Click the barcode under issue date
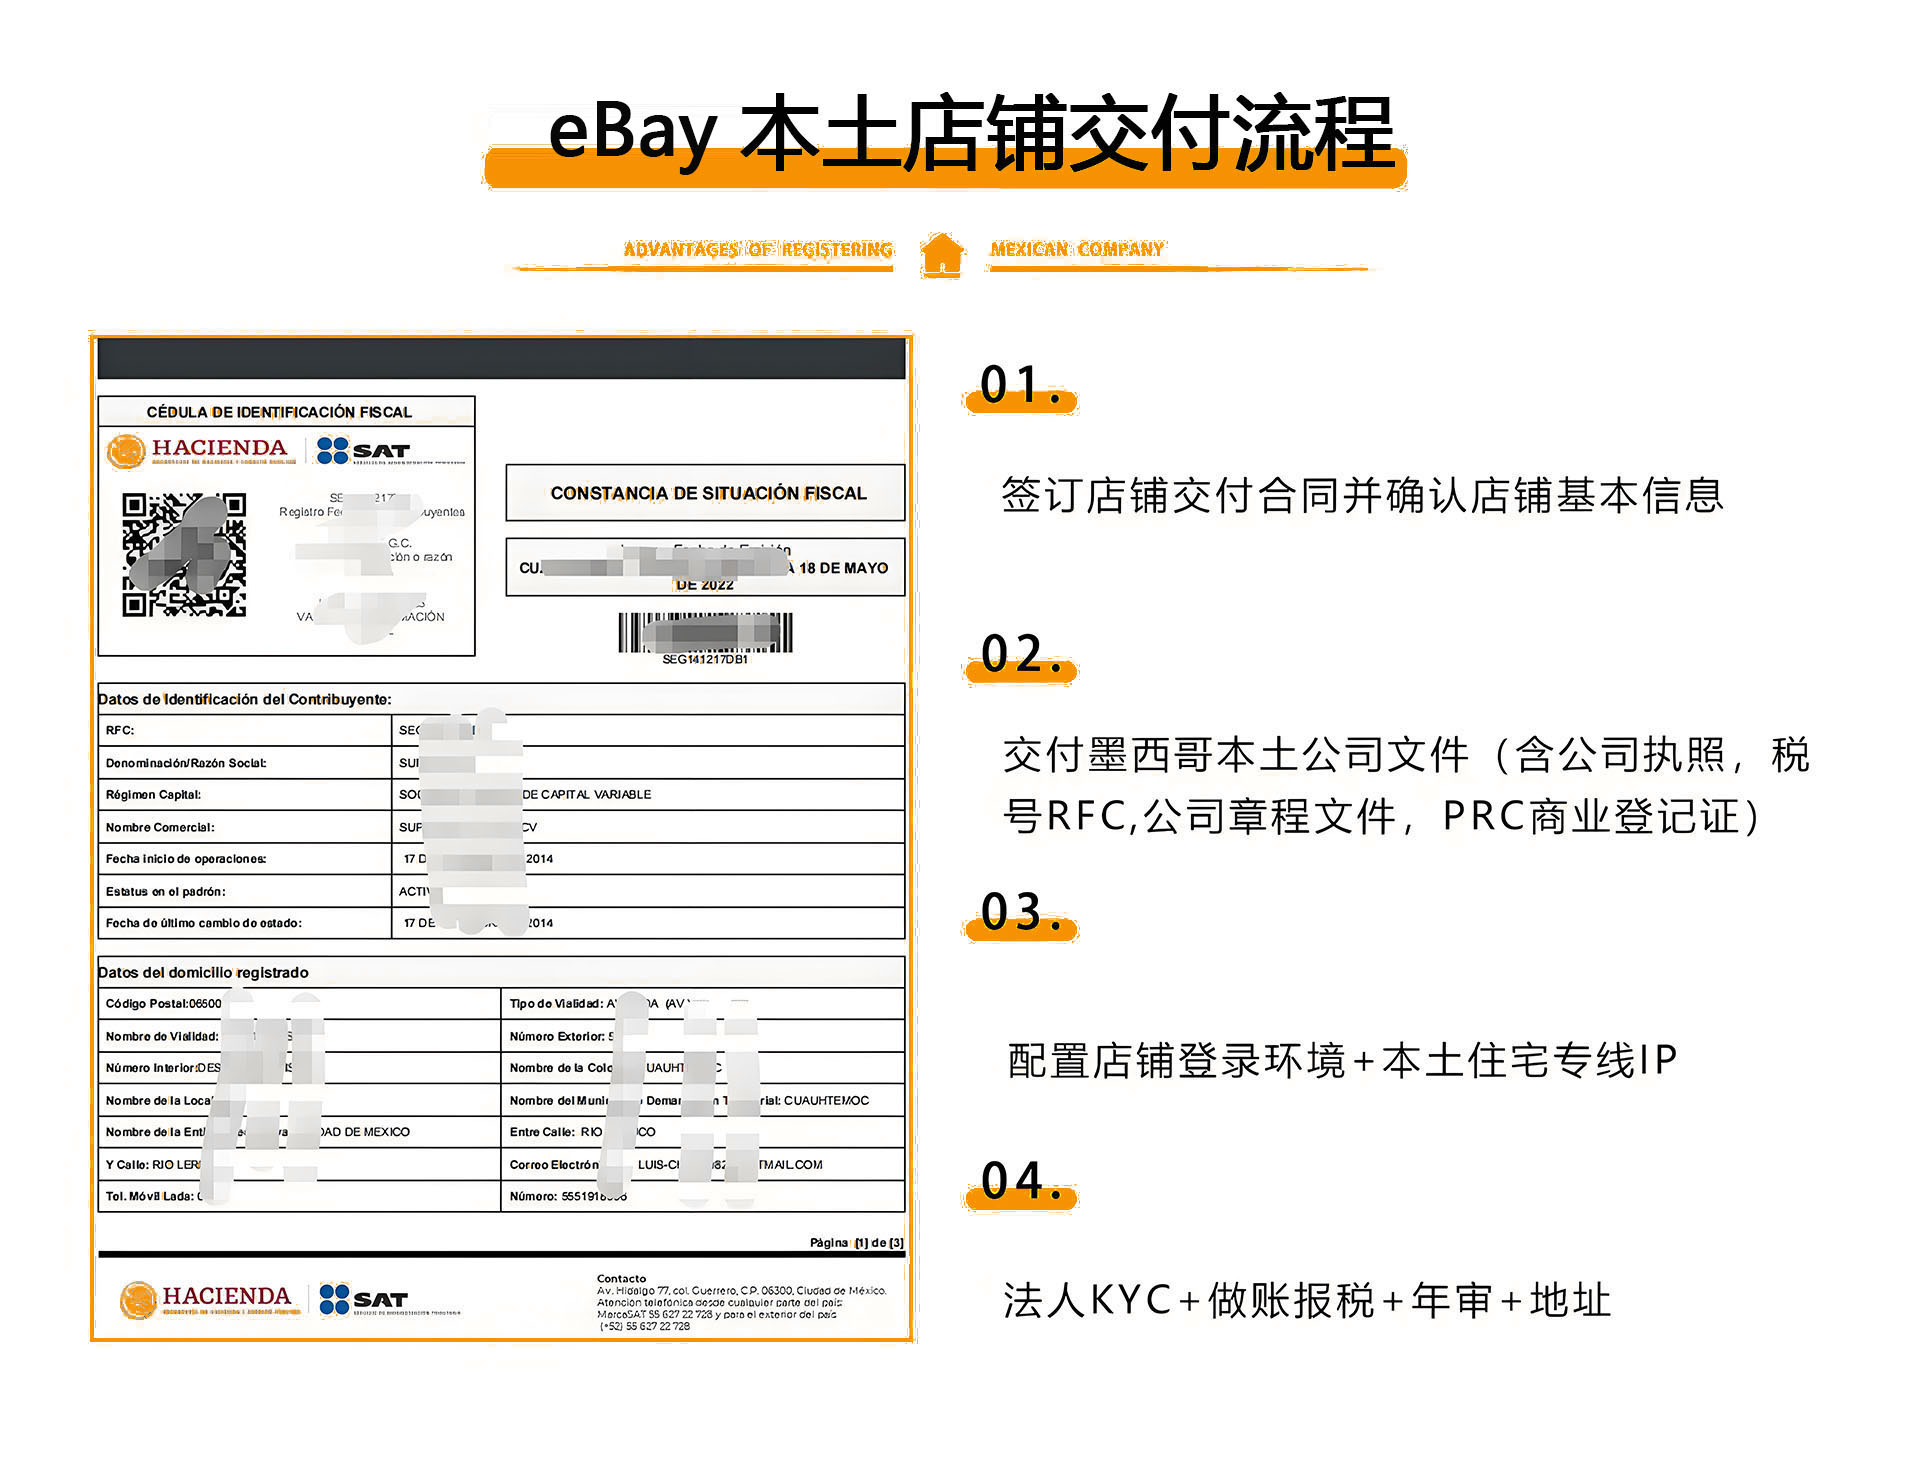The height and width of the screenshot is (1463, 1920). click(705, 632)
